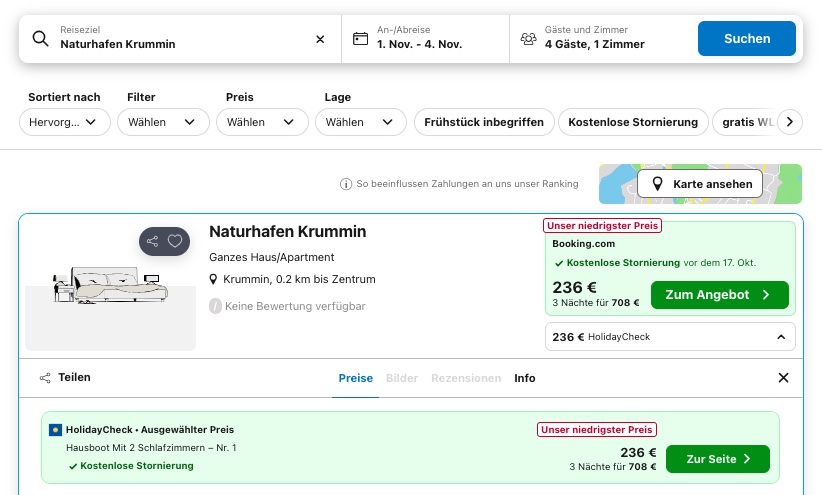The width and height of the screenshot is (822, 495).
Task: Switch to the Info tab
Action: 524,378
